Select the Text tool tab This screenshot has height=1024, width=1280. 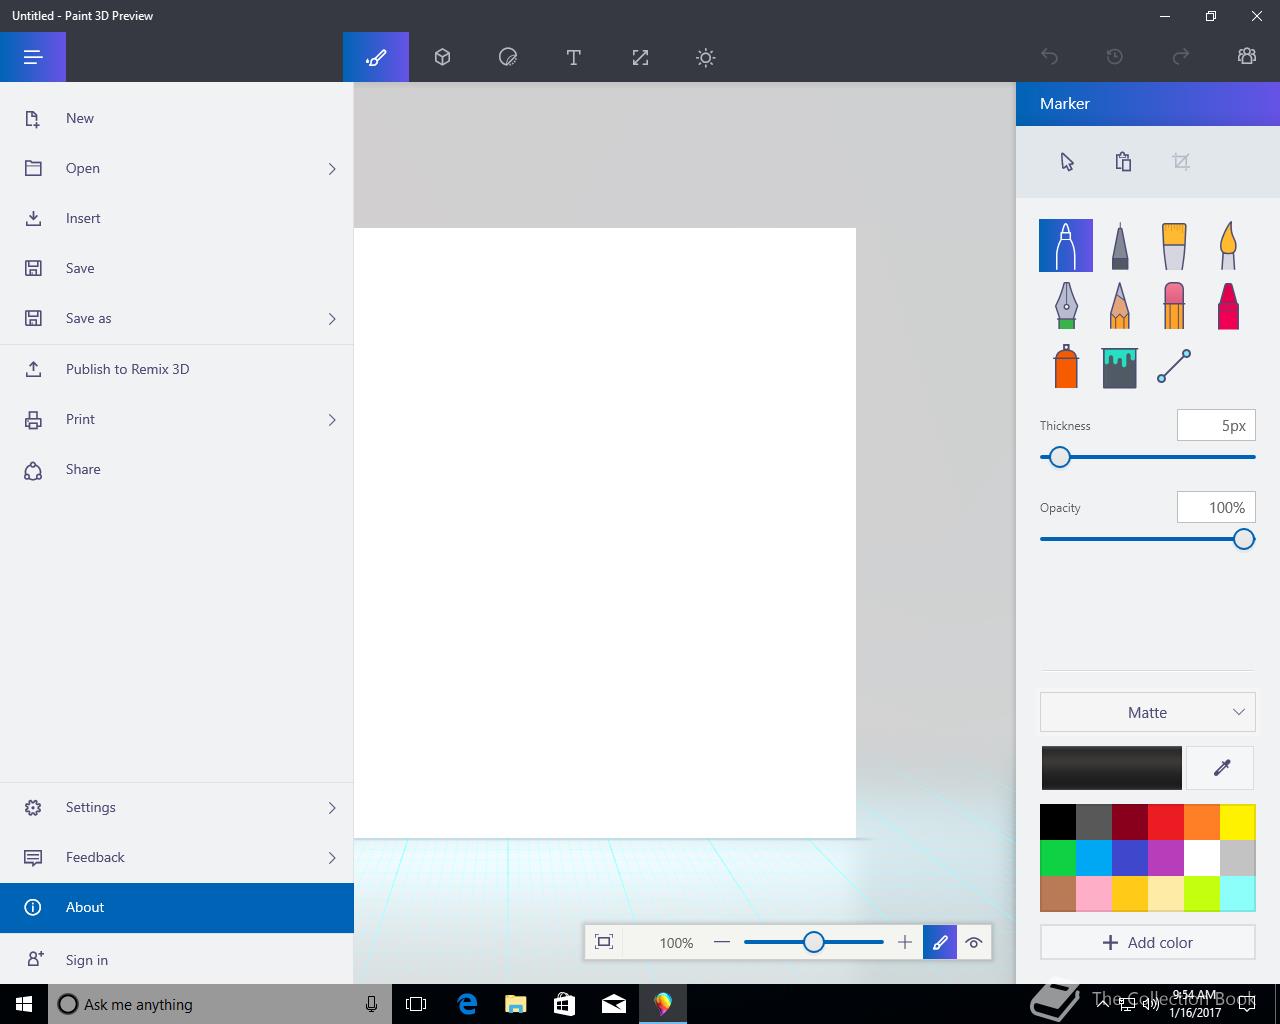pyautogui.click(x=574, y=57)
